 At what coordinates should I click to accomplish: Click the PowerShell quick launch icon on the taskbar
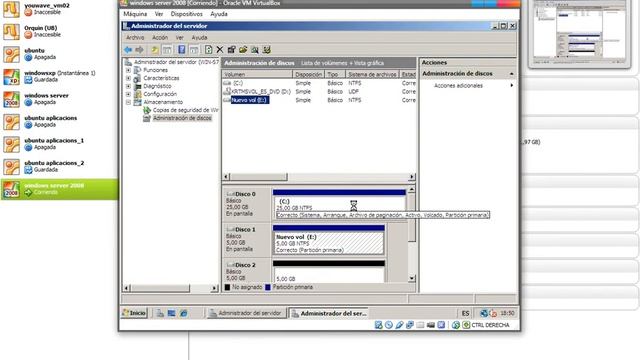tap(171, 313)
